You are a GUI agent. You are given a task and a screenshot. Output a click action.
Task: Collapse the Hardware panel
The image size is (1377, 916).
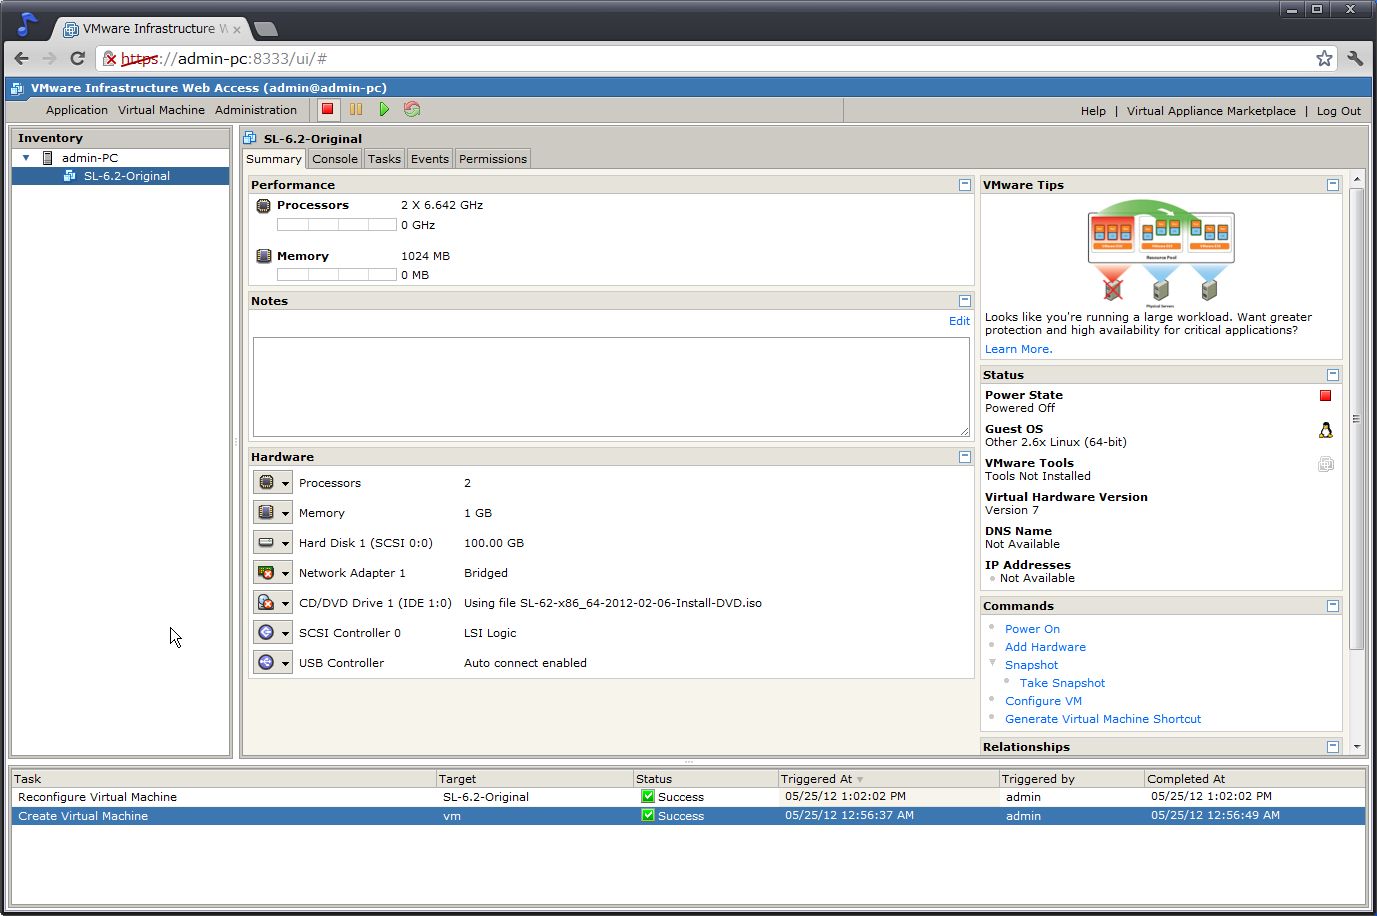(965, 457)
